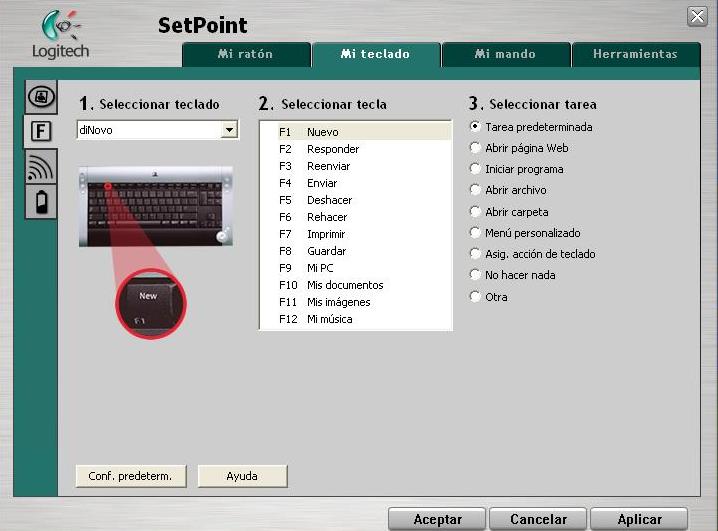
Task: Open the hot keys settings sidebar icon
Action: (40, 97)
